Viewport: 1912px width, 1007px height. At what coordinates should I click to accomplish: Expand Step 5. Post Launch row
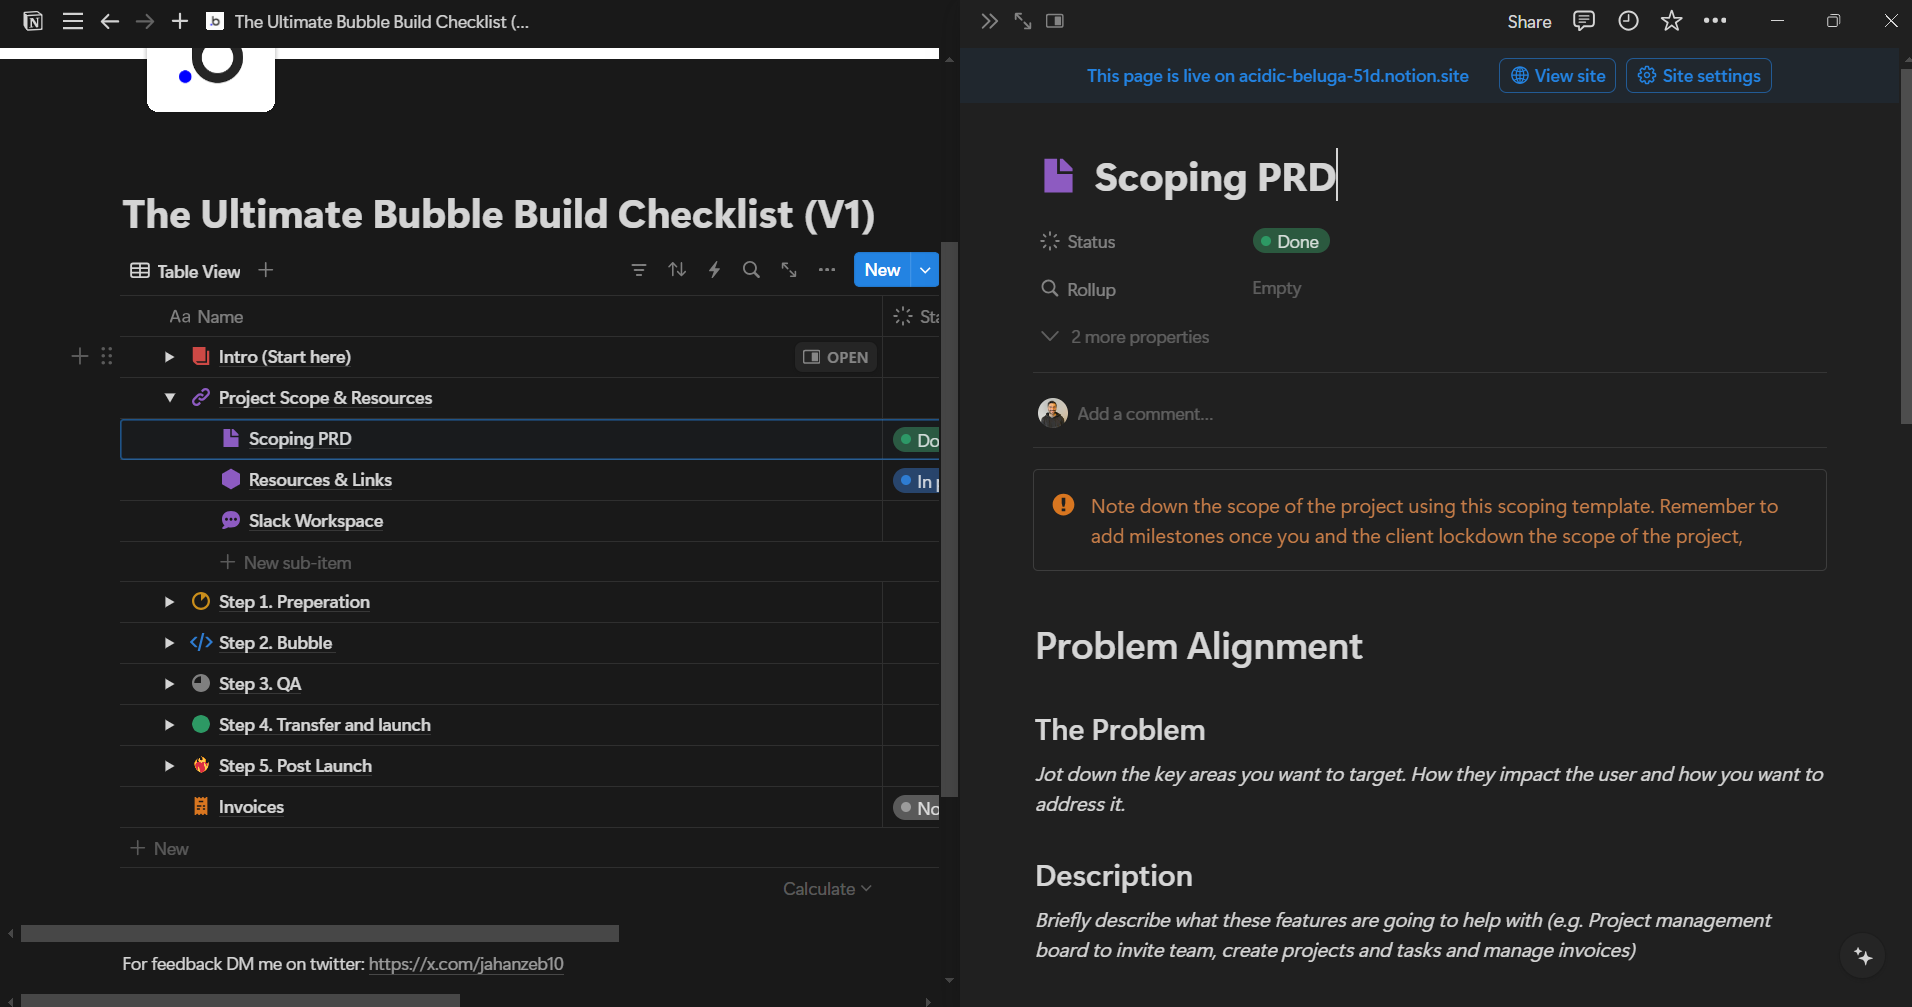tap(169, 766)
